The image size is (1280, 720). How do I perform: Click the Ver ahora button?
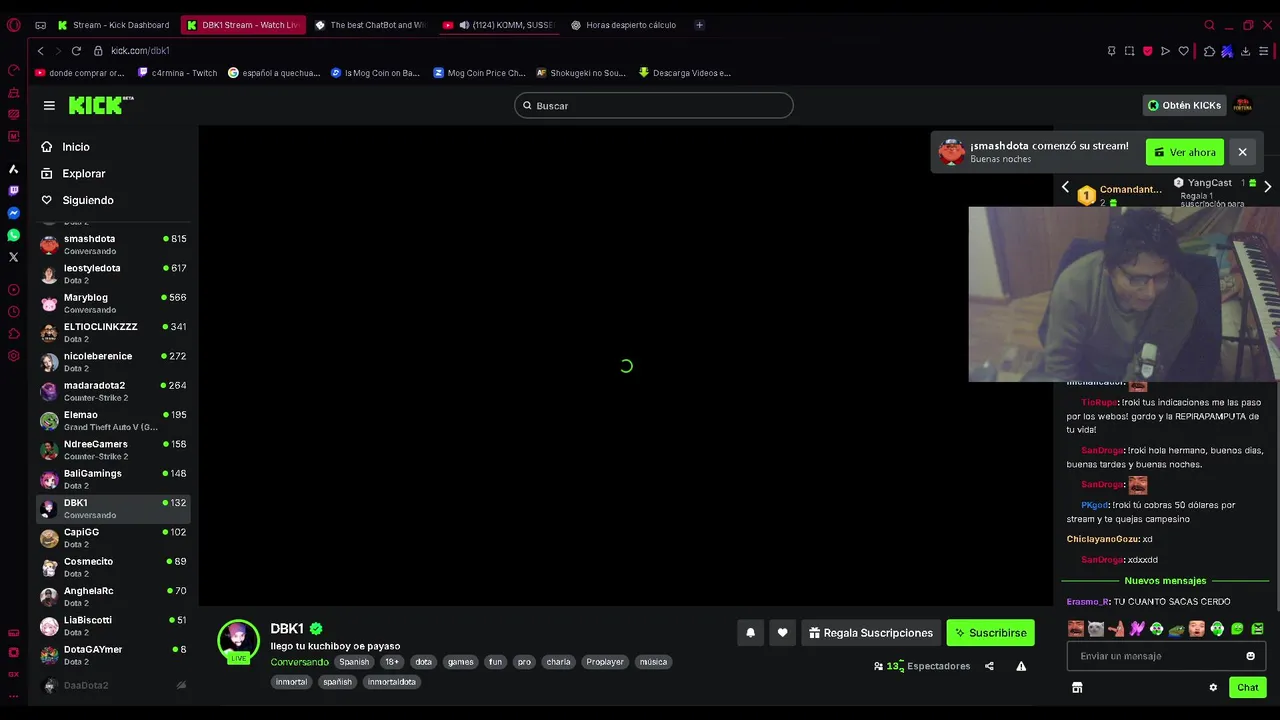coord(1185,152)
